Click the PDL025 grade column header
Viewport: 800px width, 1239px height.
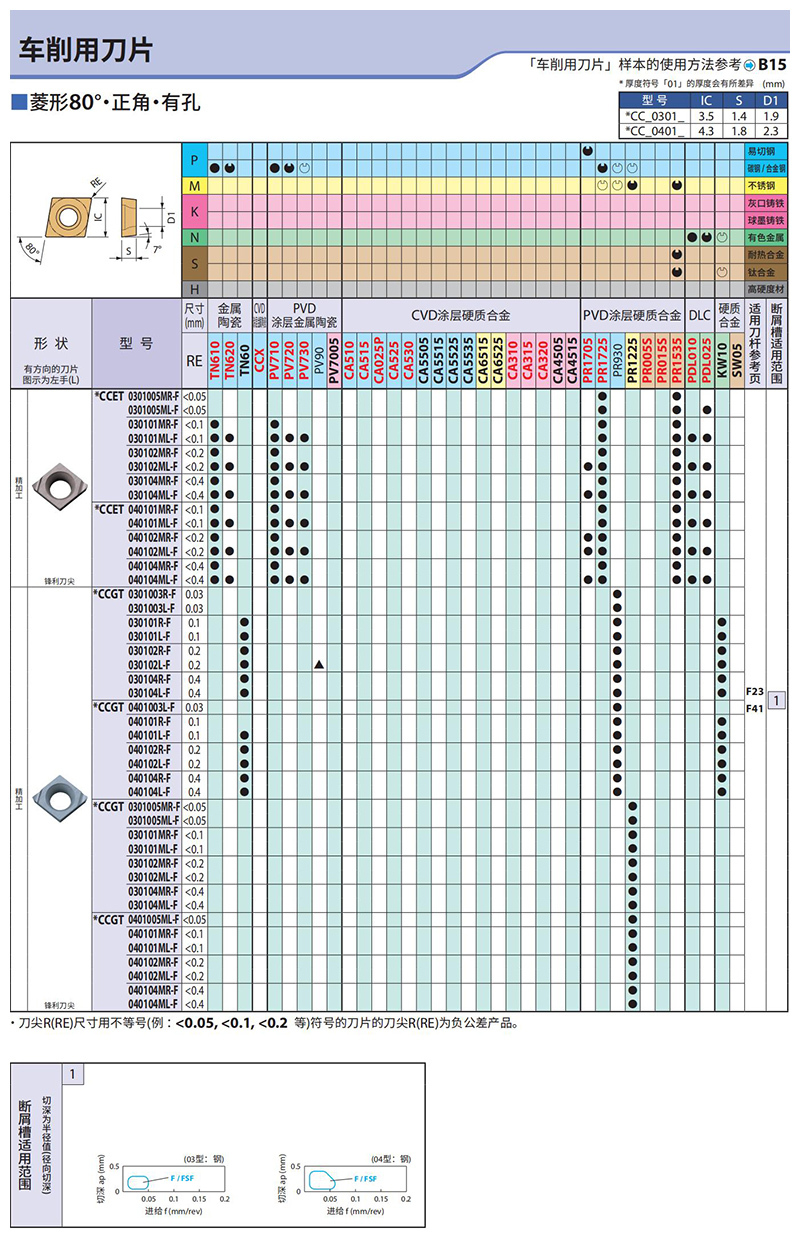tap(707, 360)
